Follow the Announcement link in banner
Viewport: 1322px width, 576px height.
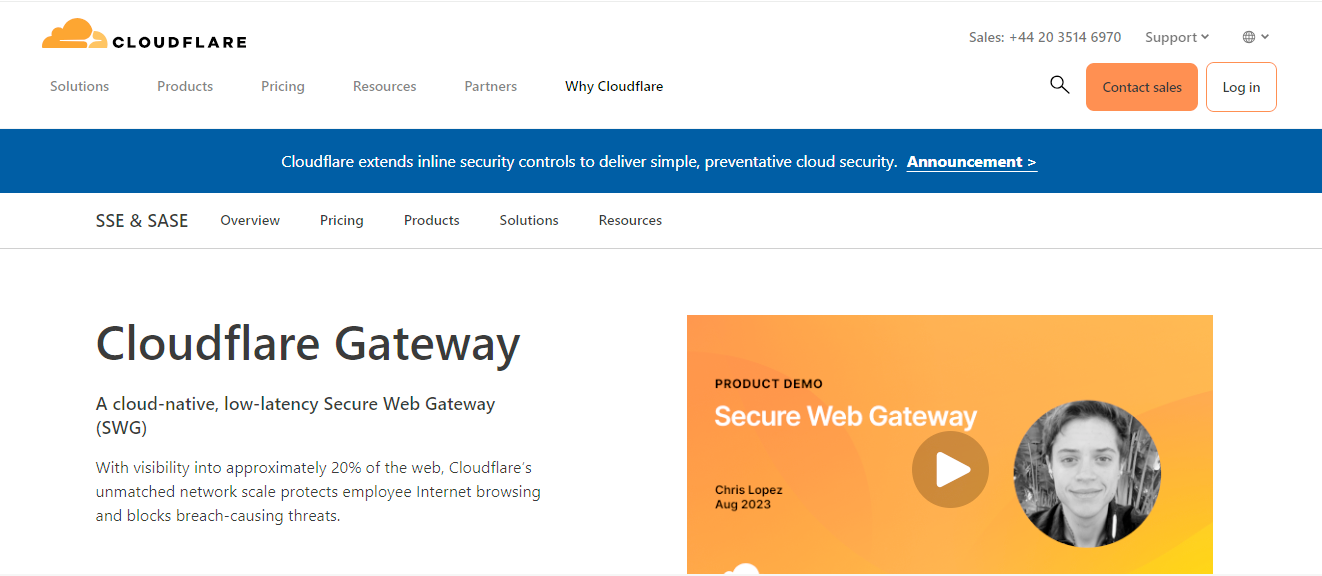click(x=971, y=162)
